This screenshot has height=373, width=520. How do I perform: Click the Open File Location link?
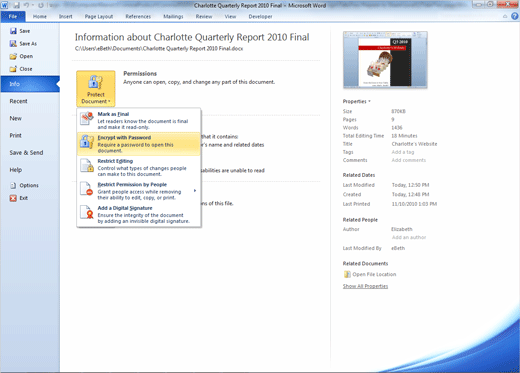374,274
